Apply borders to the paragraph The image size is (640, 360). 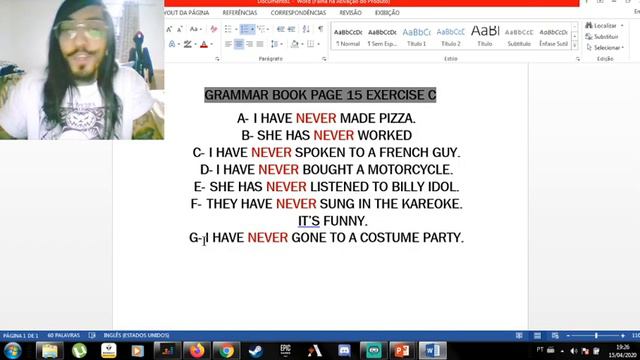[x=311, y=44]
